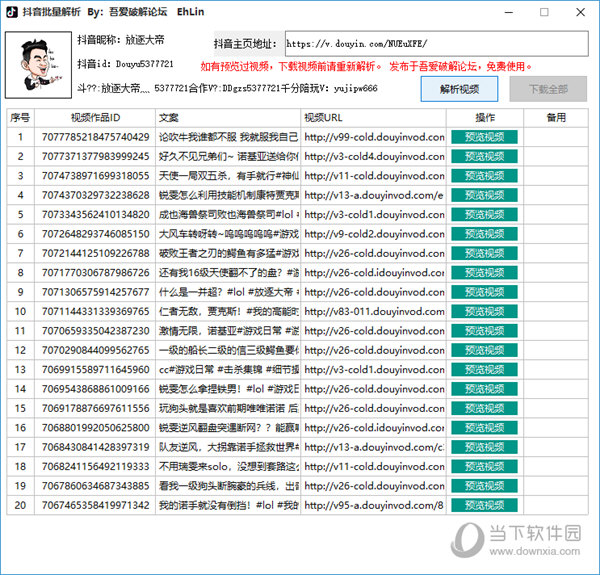Preview video in row 8
The height and width of the screenshot is (575, 600).
coord(484,273)
